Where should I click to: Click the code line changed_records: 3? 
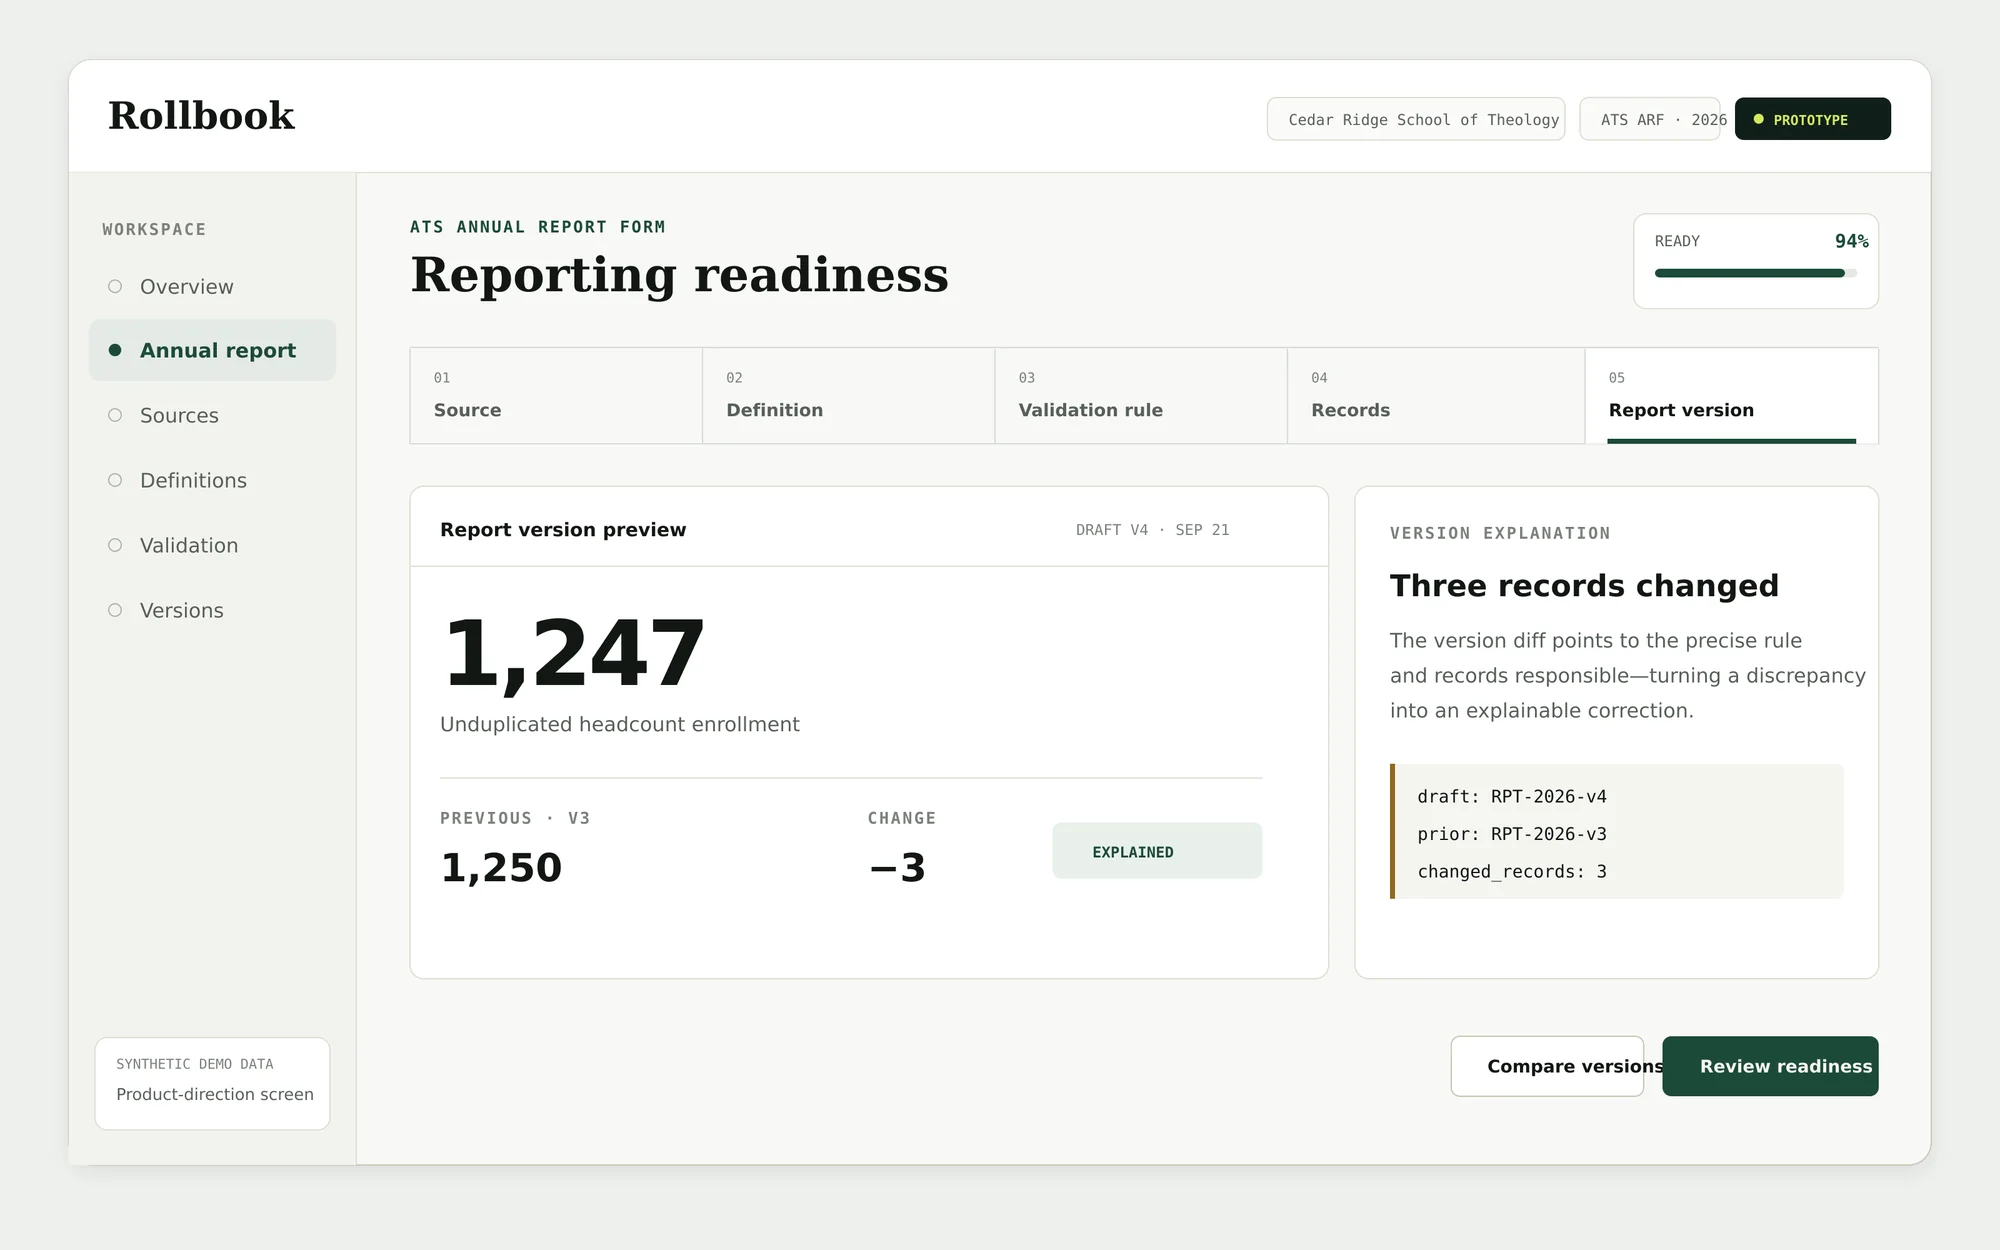1512,872
